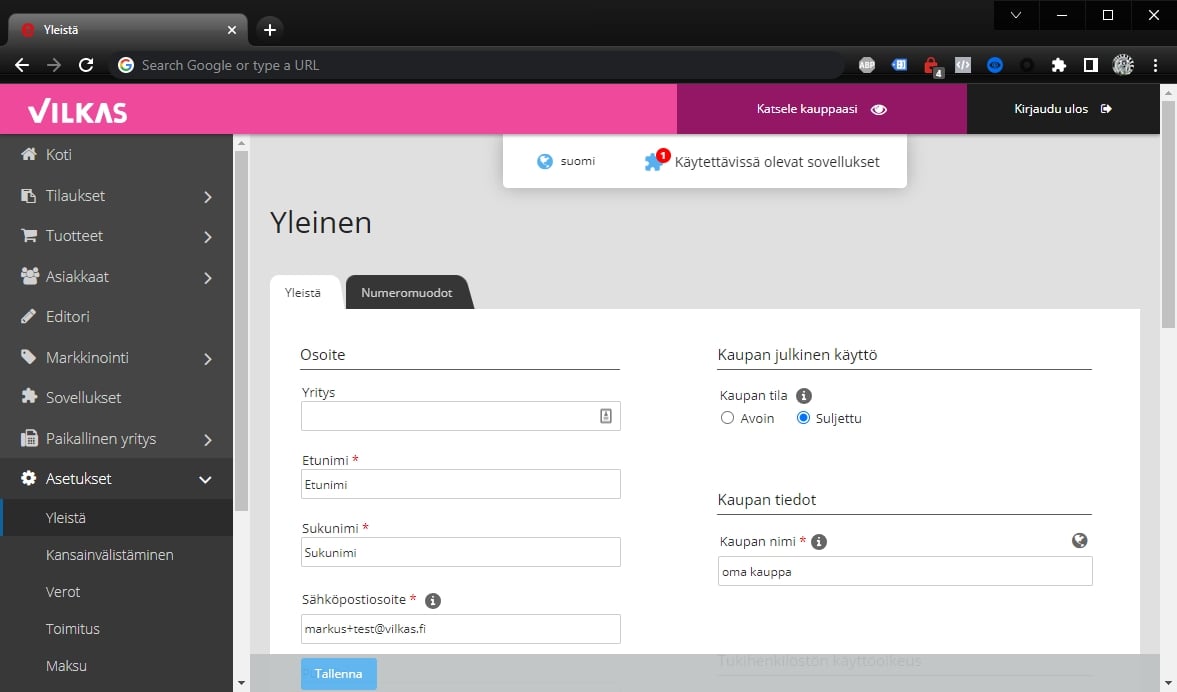Click Kirjaudu ulos to log out
The image size is (1177, 692).
pyautogui.click(x=1063, y=109)
